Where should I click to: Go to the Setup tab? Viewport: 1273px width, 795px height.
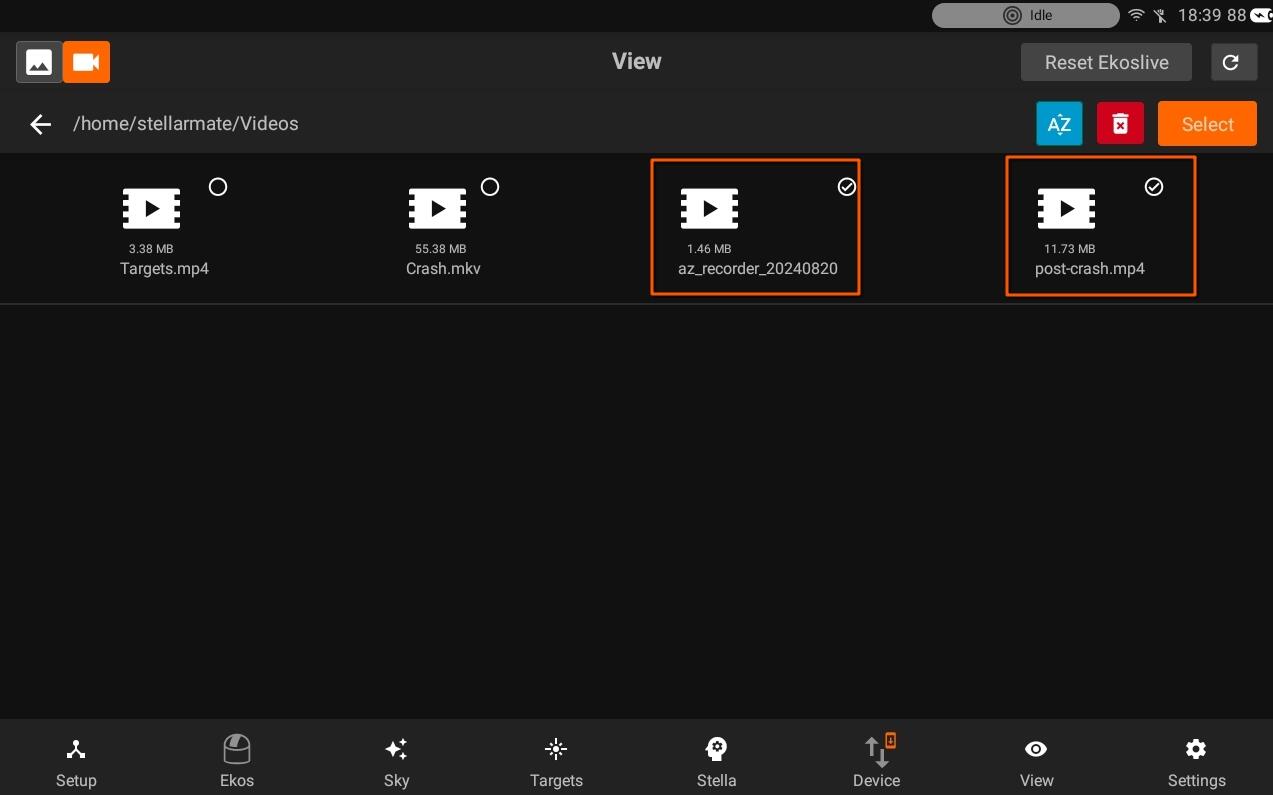click(x=76, y=763)
